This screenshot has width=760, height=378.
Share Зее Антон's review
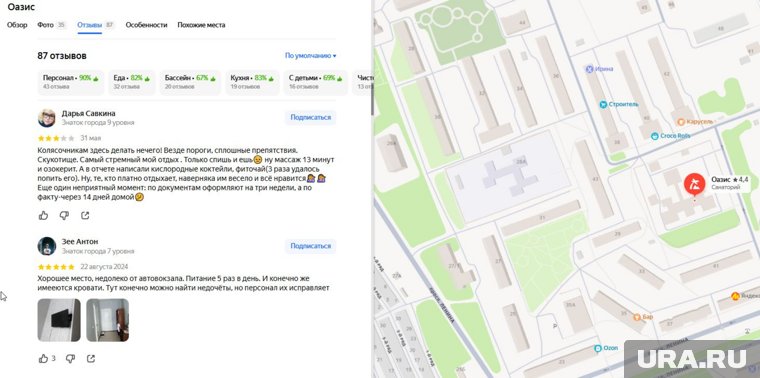coord(91,359)
